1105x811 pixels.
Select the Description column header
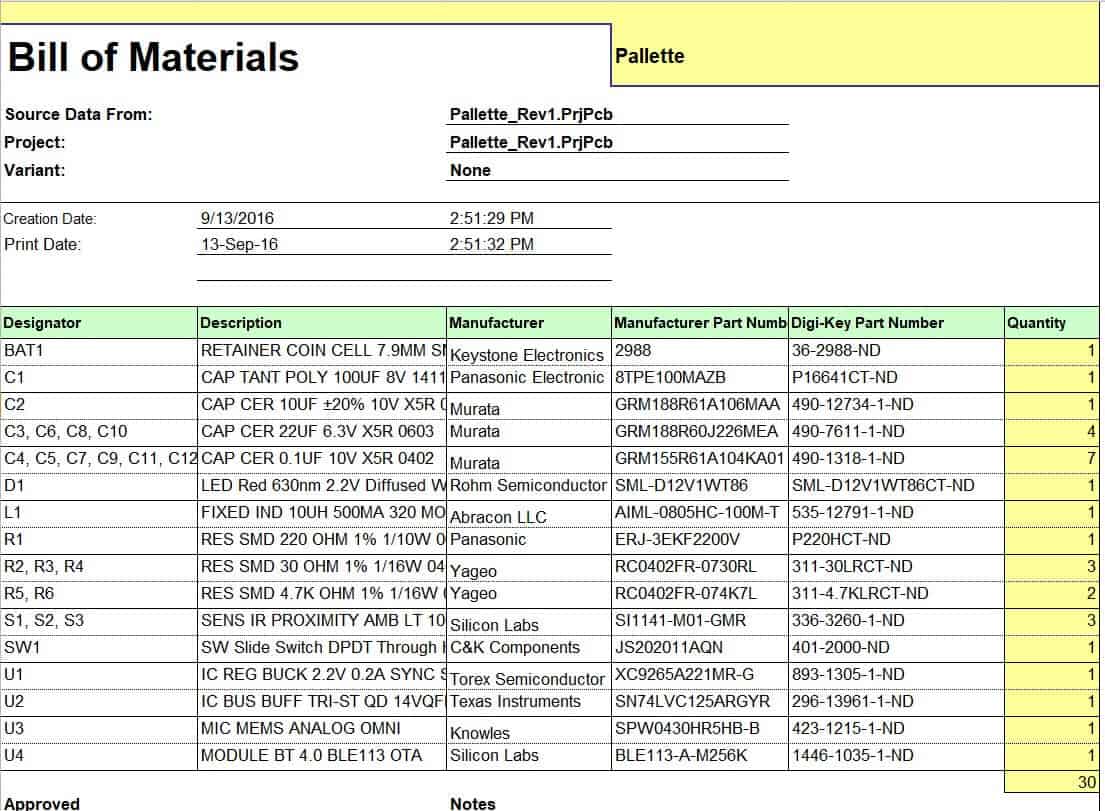coord(321,323)
